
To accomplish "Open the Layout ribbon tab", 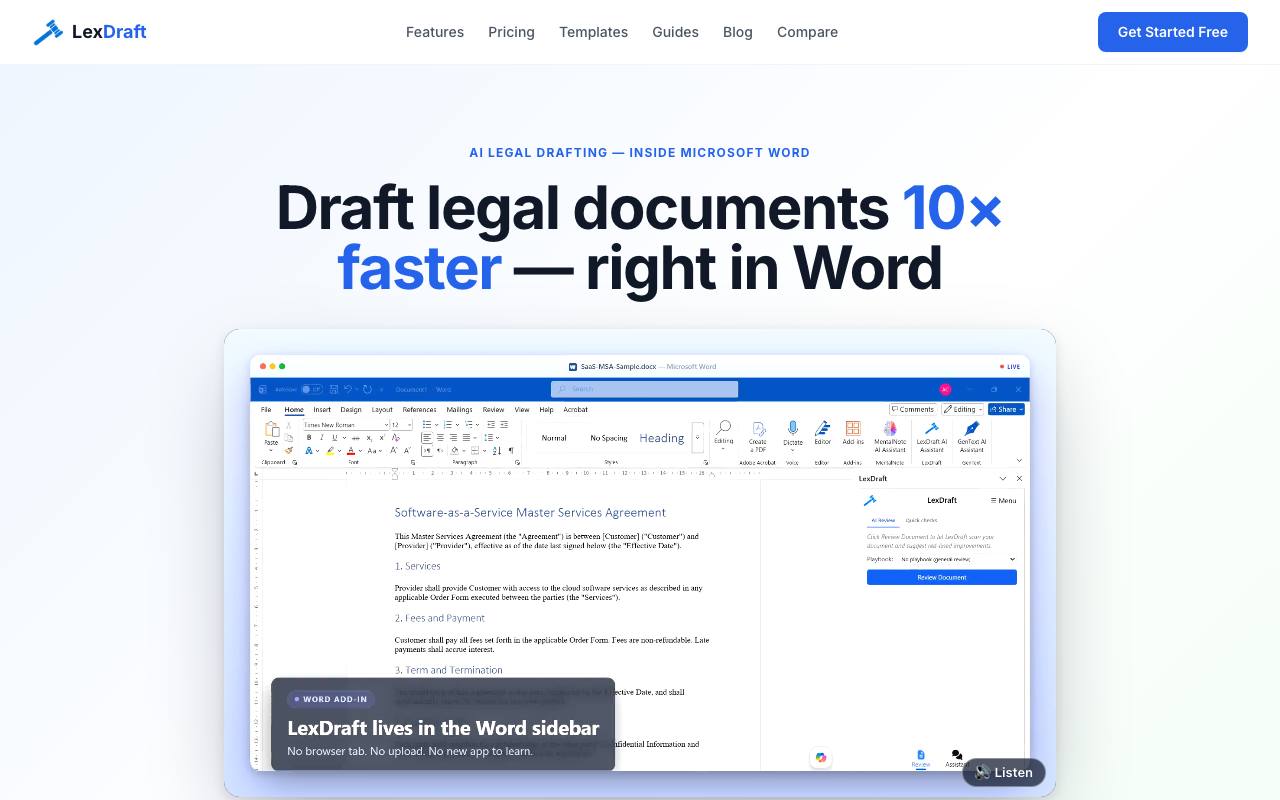I will click(382, 409).
